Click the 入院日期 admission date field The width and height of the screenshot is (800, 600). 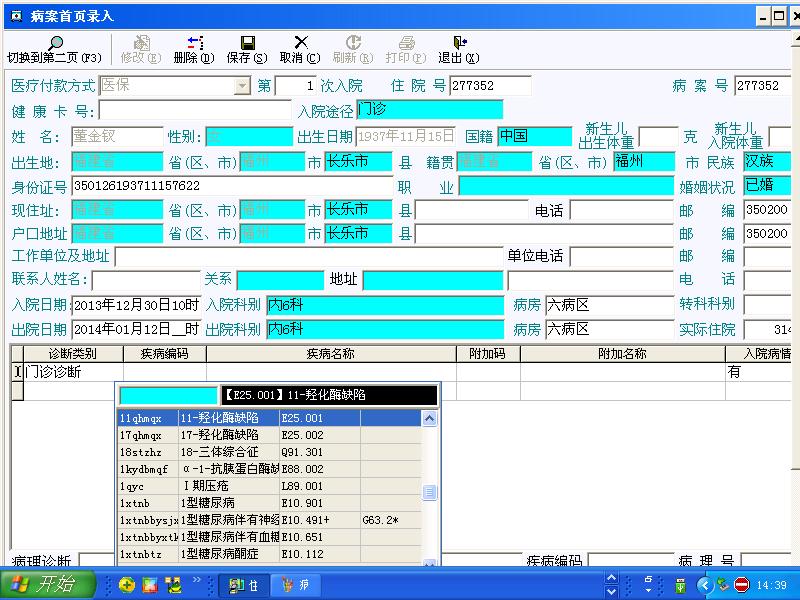click(x=136, y=305)
